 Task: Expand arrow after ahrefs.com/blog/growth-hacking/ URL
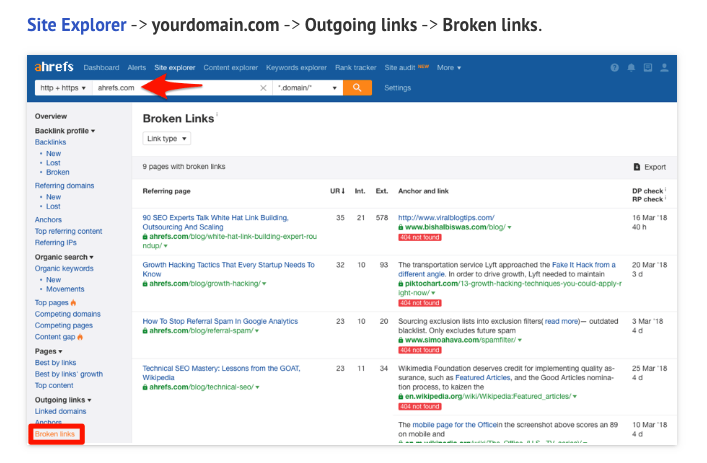tap(264, 284)
